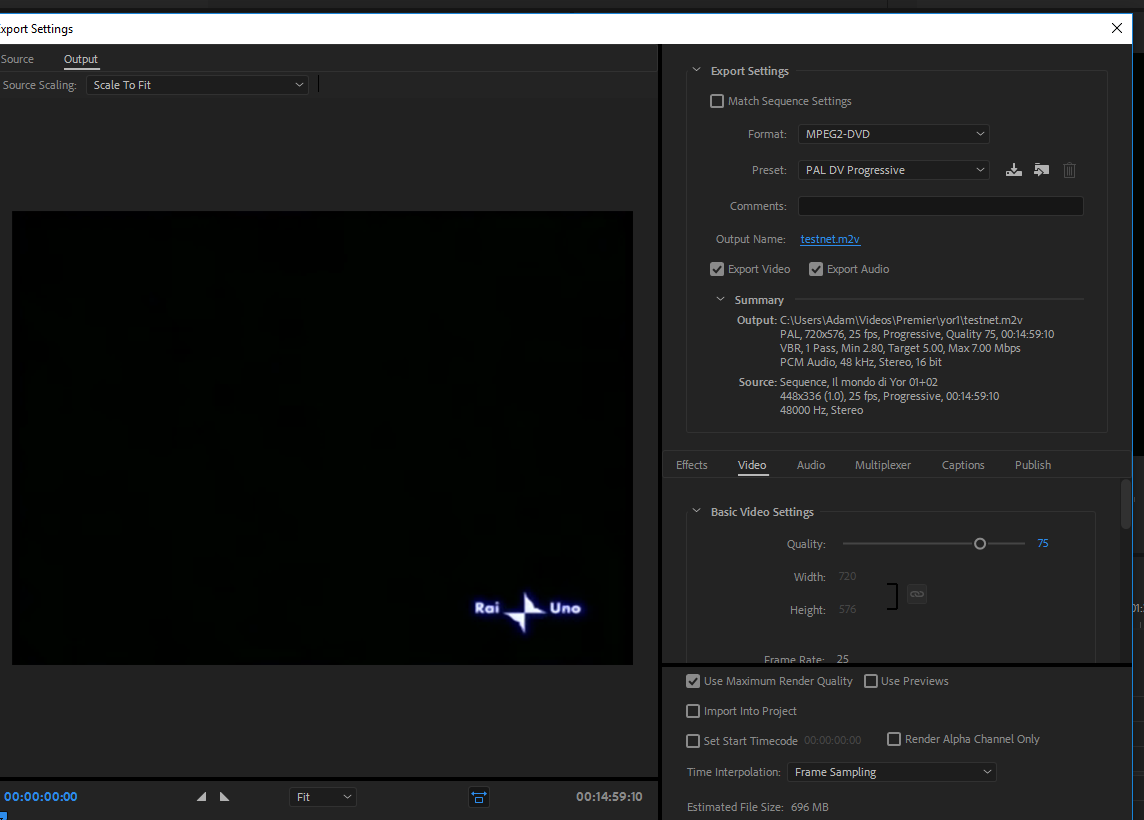Set Out Point marker icon
1144x820 pixels.
[x=225, y=797]
